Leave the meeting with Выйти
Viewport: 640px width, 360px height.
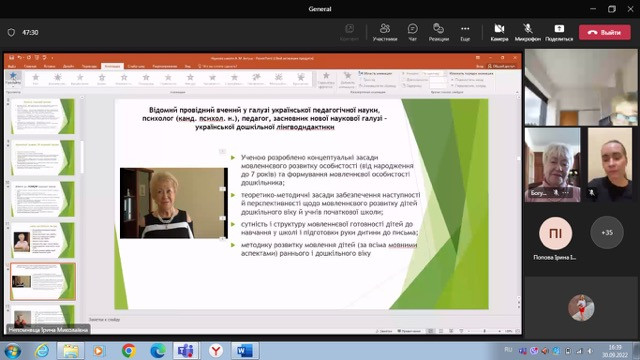click(604, 32)
